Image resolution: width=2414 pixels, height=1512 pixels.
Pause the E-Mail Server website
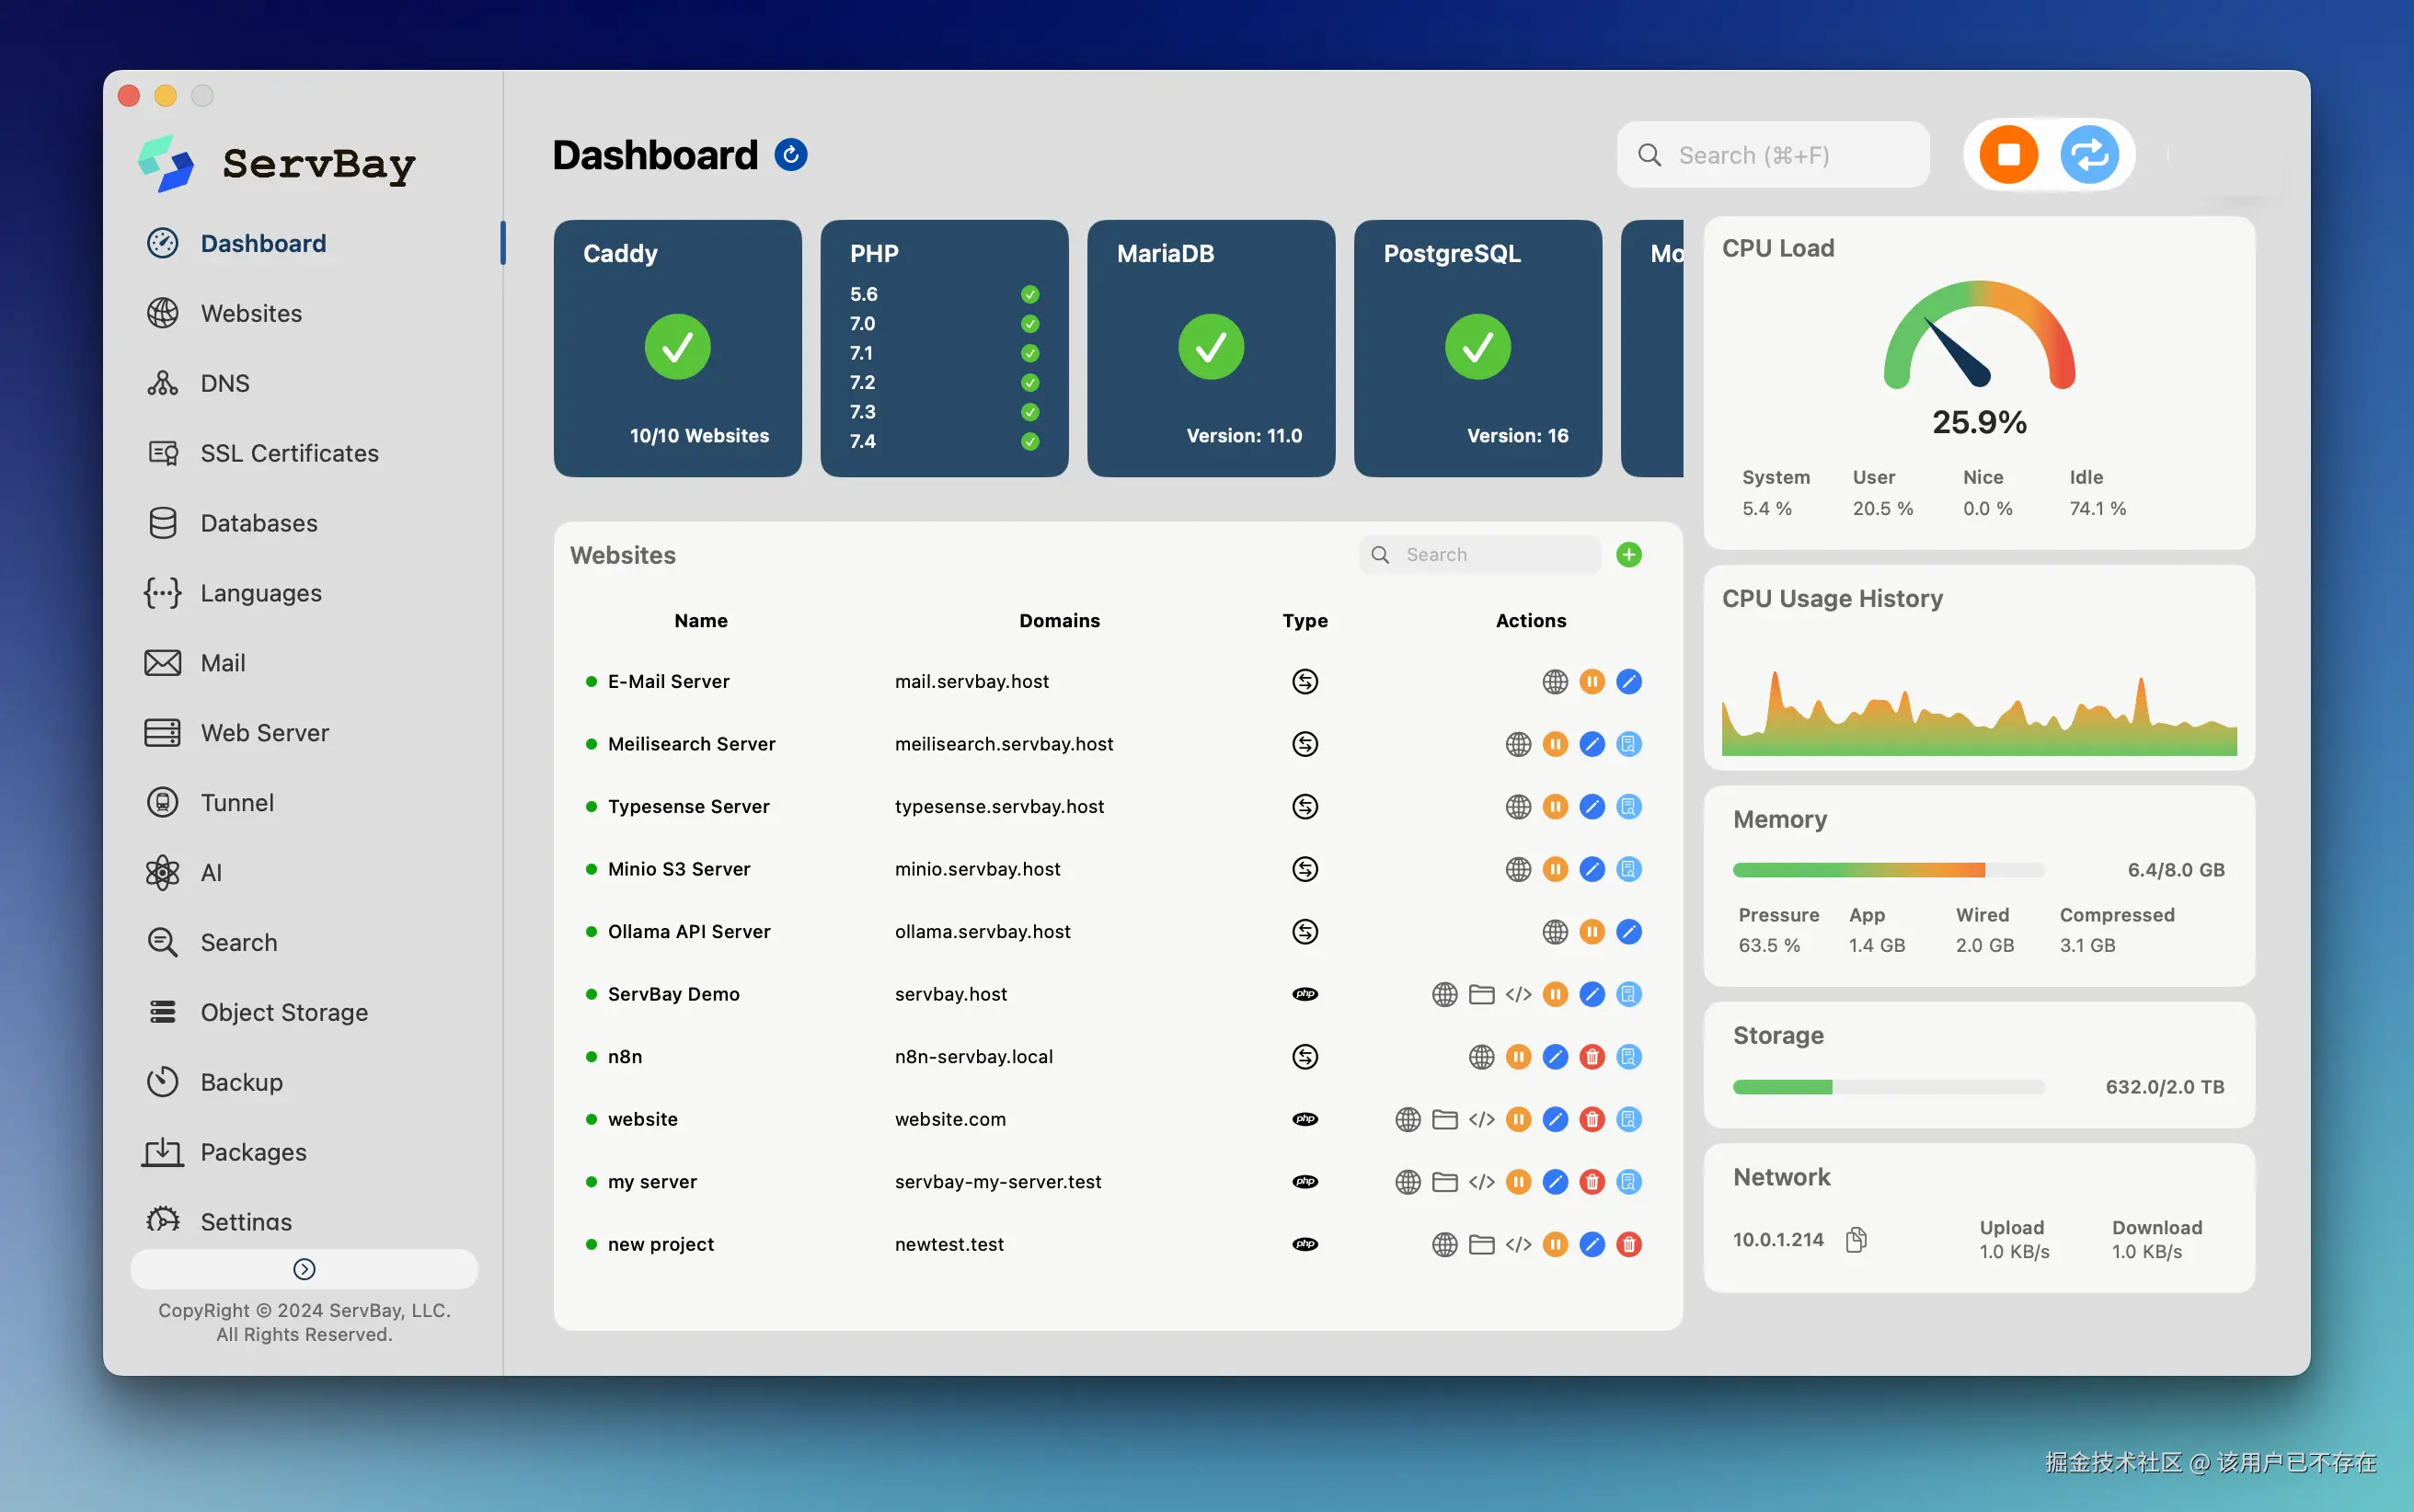1592,682
